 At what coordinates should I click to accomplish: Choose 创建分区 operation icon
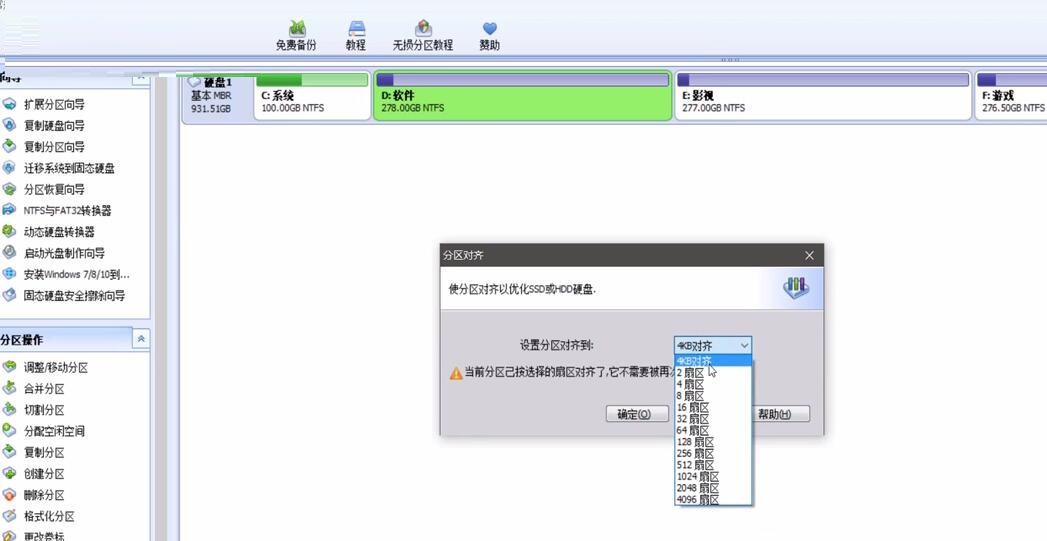pyautogui.click(x=9, y=474)
